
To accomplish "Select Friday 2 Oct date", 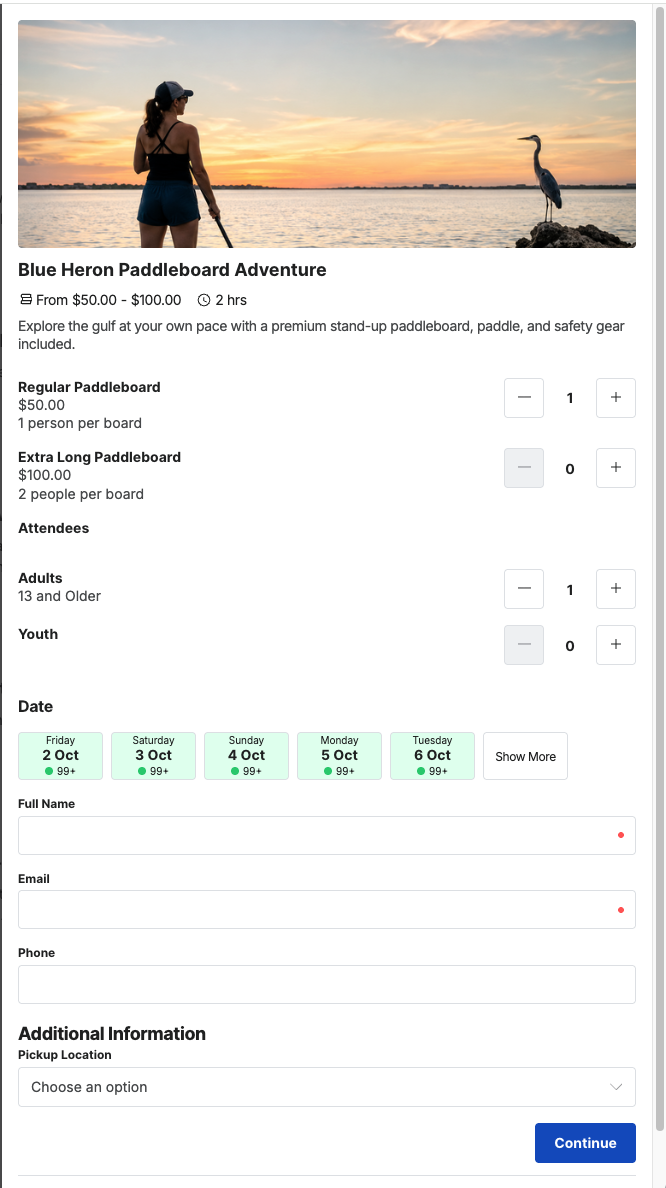I will coord(61,756).
